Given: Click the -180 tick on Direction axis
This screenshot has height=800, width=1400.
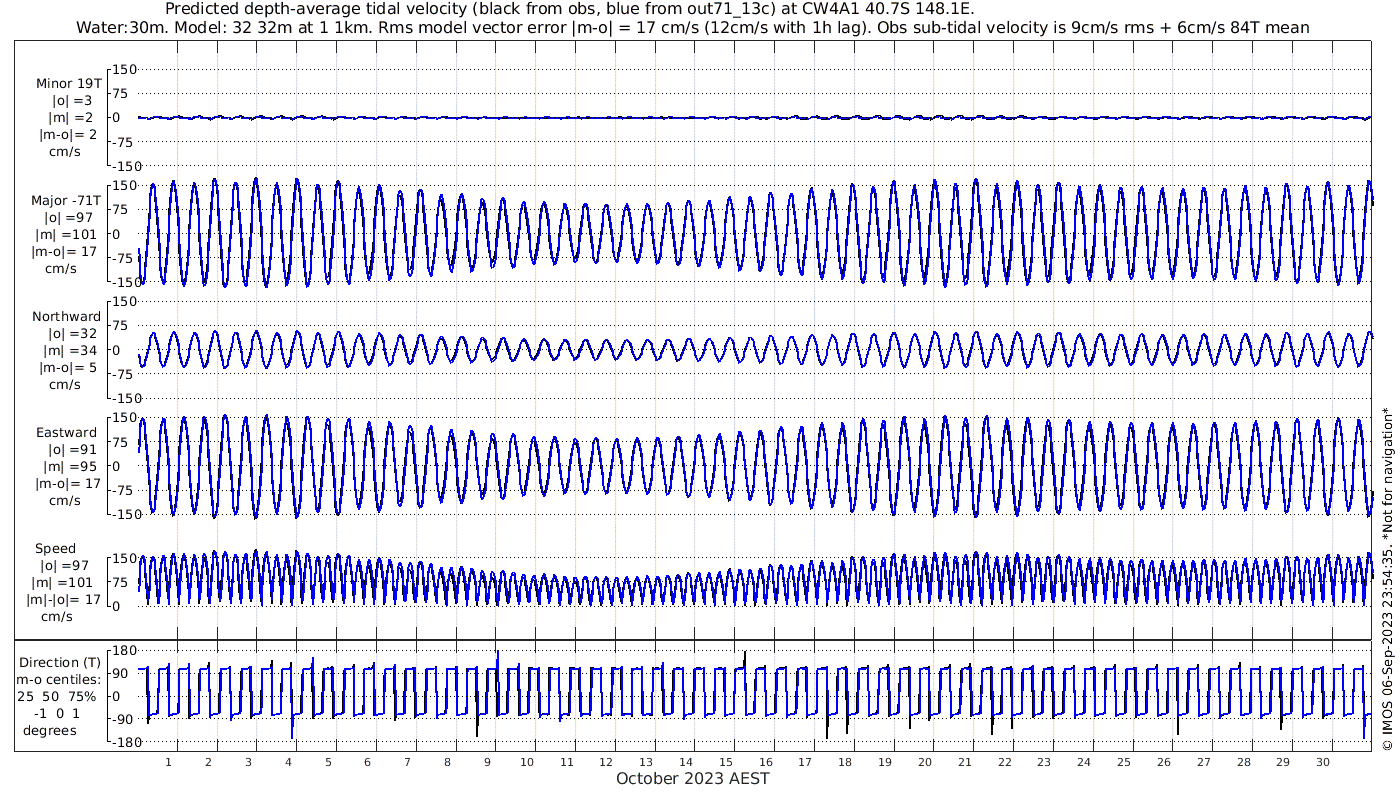Looking at the screenshot, I should click(x=119, y=742).
